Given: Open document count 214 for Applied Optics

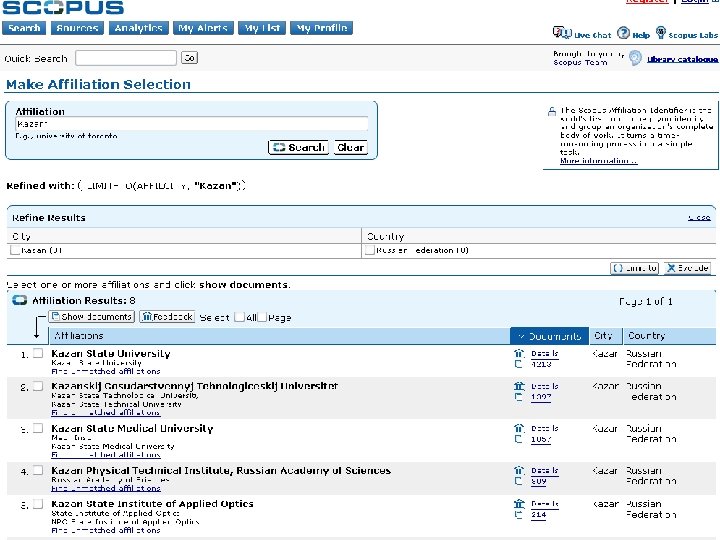Looking at the screenshot, I should [x=539, y=515].
